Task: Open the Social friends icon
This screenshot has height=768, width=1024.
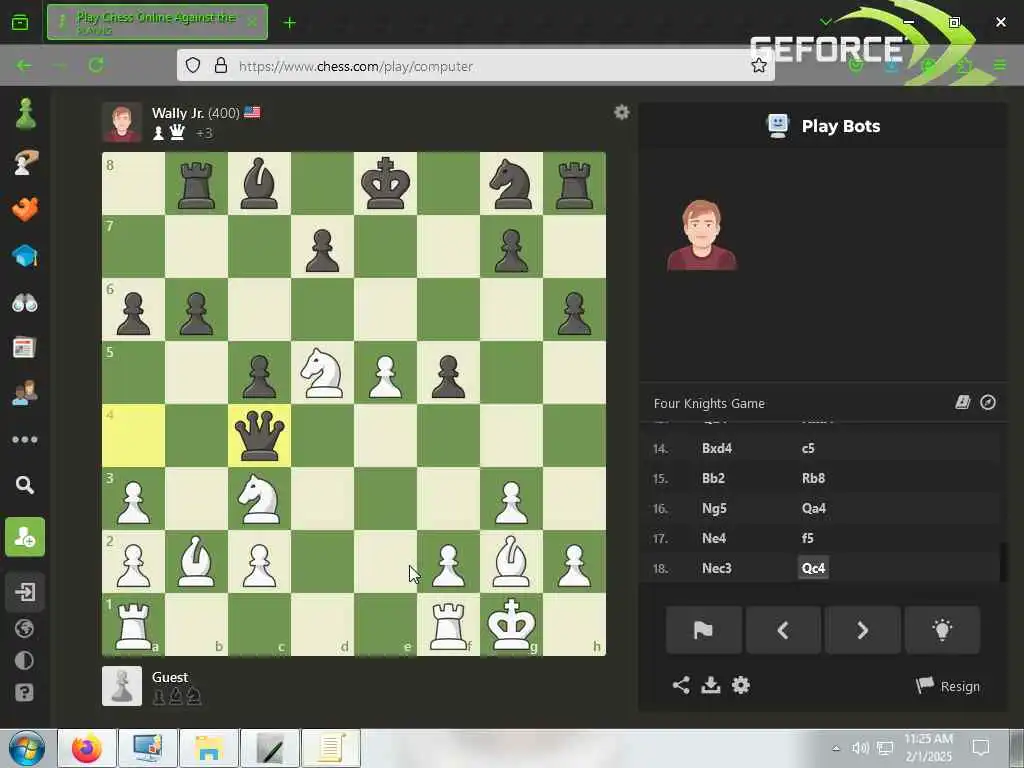Action: [x=25, y=393]
